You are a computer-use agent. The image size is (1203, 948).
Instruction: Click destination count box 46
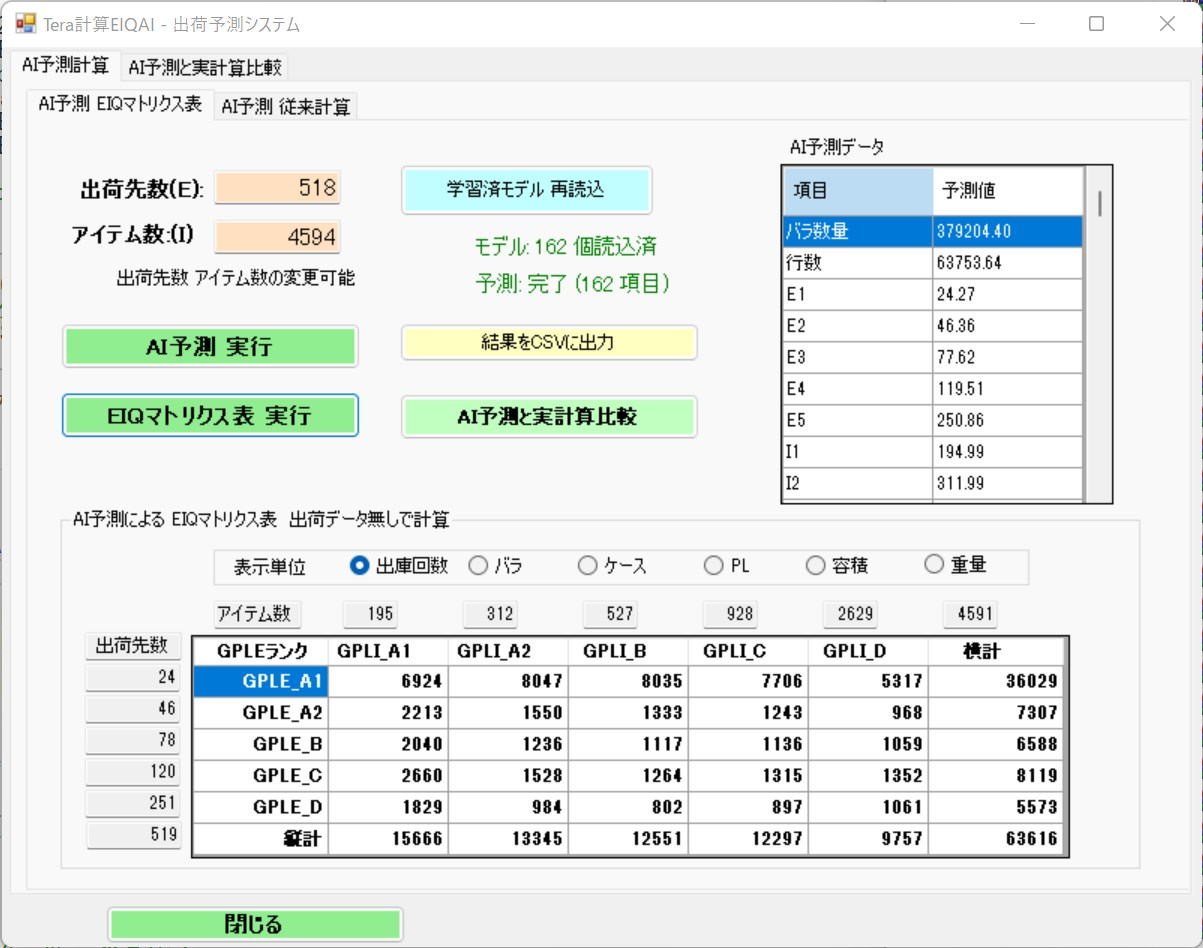tap(133, 709)
